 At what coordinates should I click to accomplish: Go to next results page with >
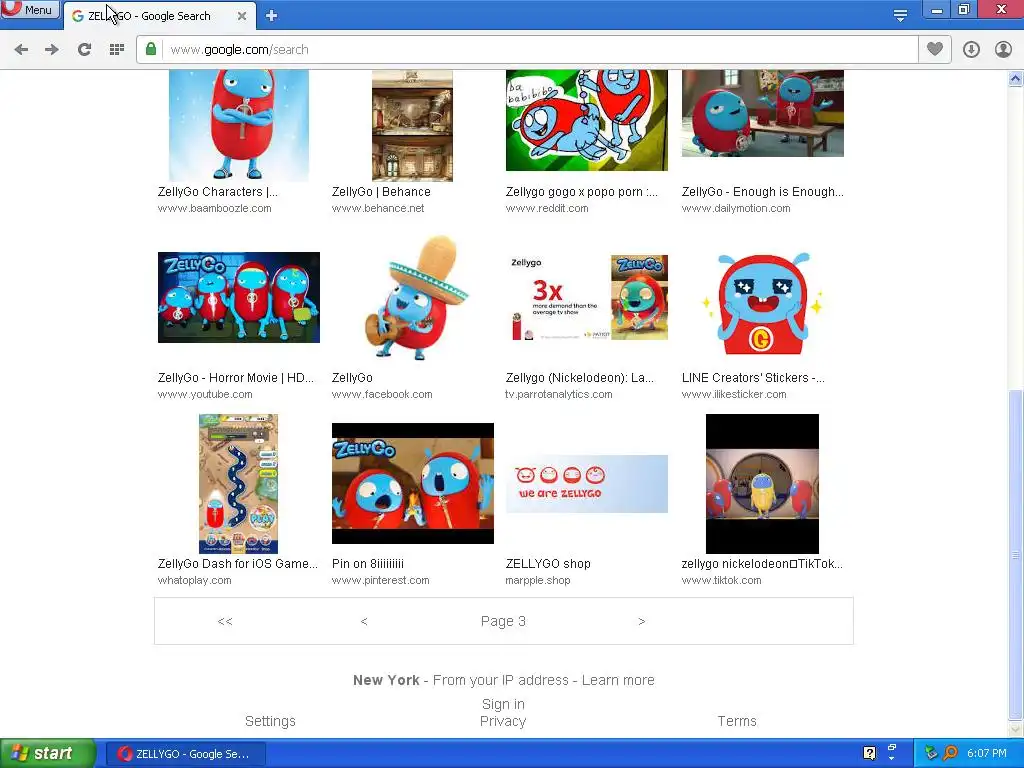[641, 621]
